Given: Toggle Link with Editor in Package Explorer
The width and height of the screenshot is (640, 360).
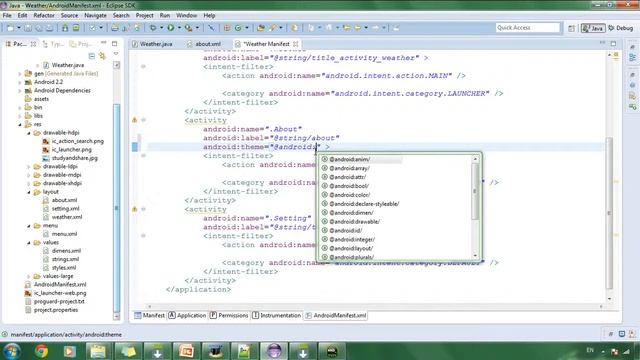Looking at the screenshot, I should click(102, 56).
